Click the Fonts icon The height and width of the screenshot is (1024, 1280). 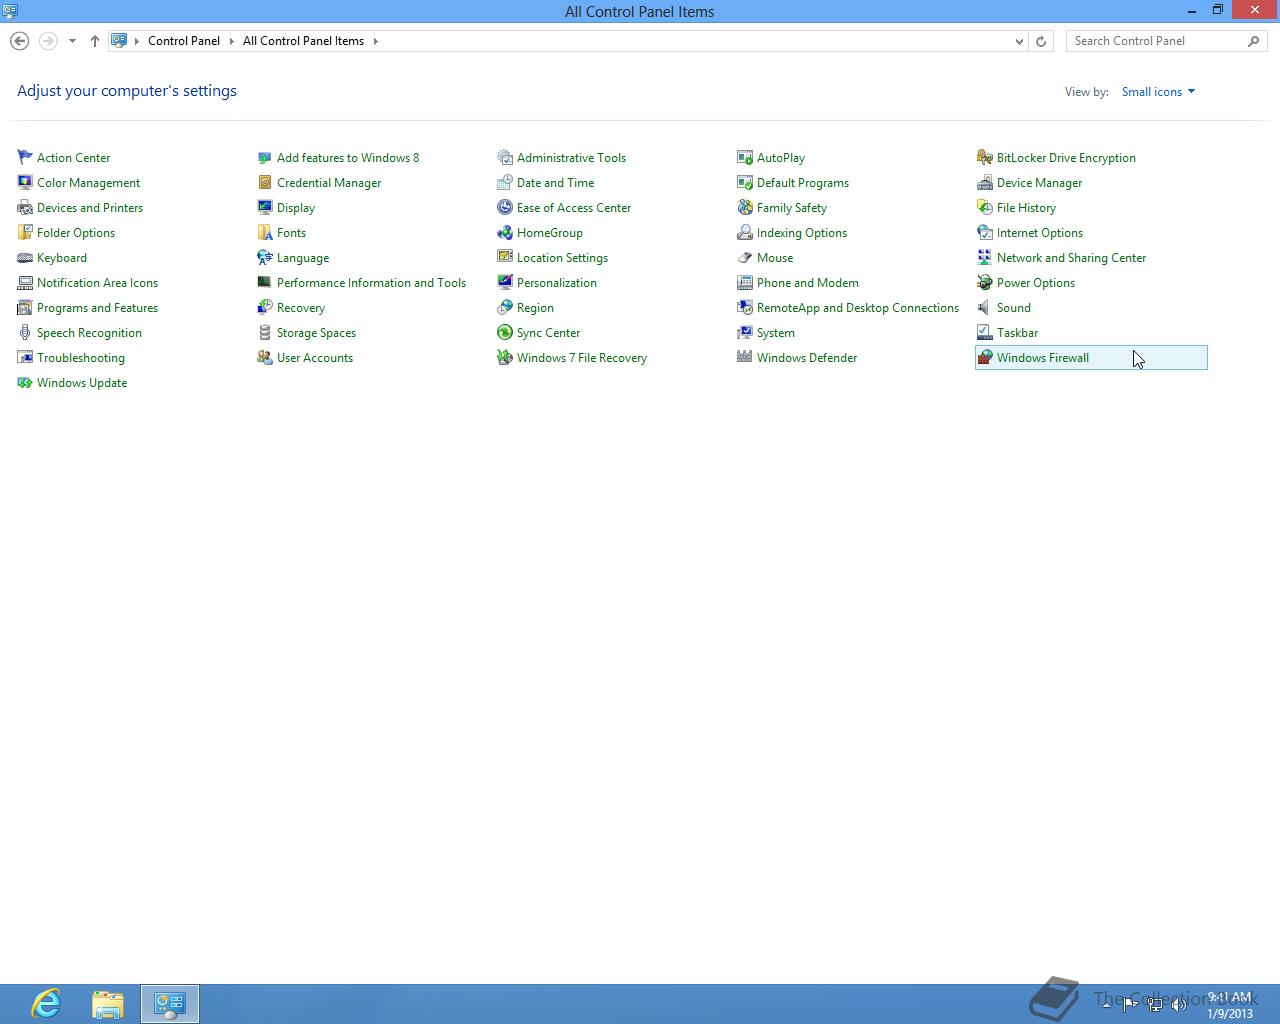pyautogui.click(x=265, y=232)
